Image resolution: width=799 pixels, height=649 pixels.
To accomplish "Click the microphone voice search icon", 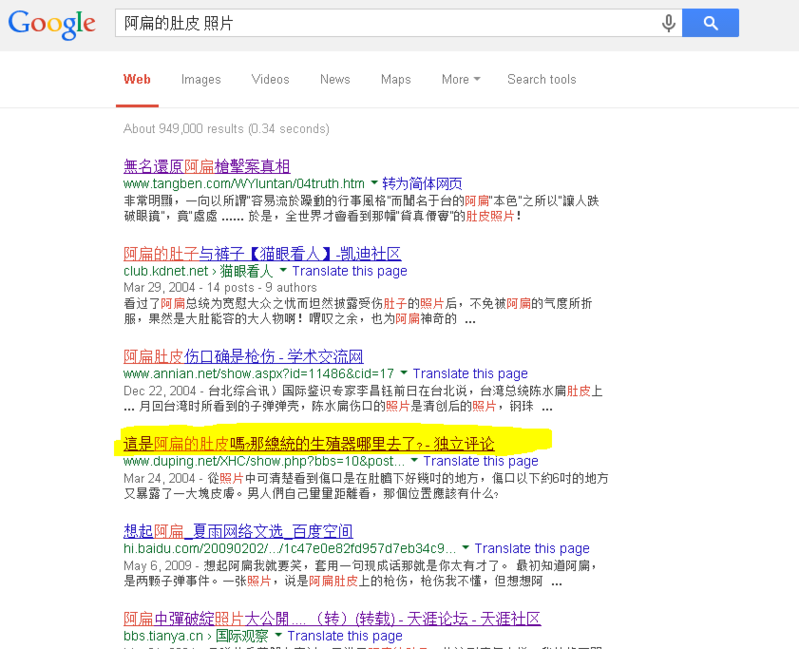I will (668, 23).
